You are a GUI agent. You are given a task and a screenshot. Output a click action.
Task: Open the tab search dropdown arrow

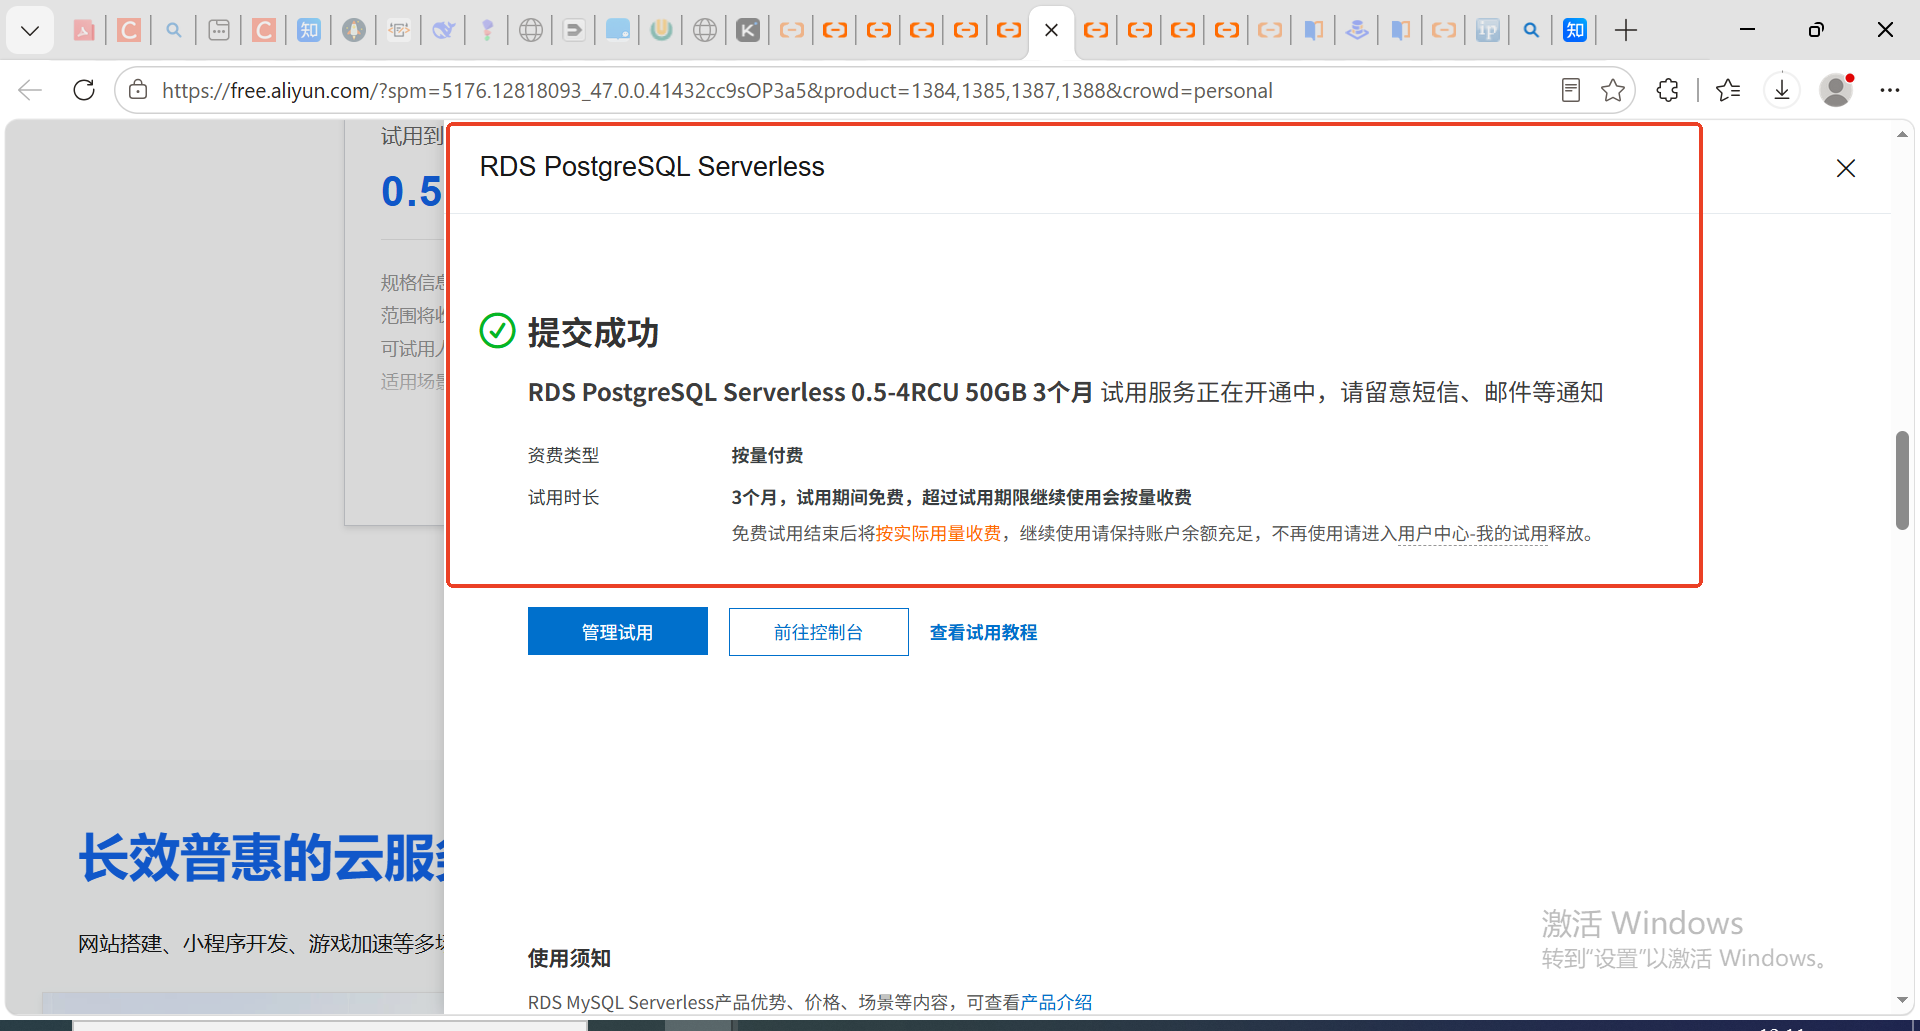[30, 30]
